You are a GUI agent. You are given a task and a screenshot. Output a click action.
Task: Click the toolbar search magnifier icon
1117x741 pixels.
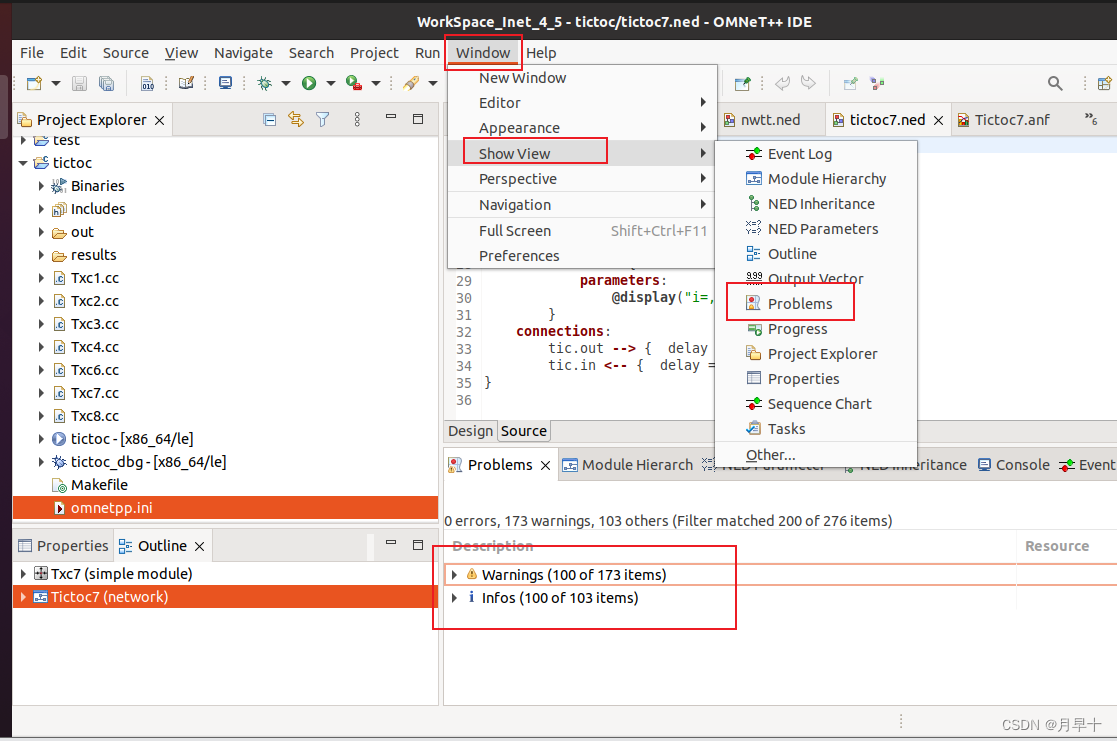tap(1055, 83)
